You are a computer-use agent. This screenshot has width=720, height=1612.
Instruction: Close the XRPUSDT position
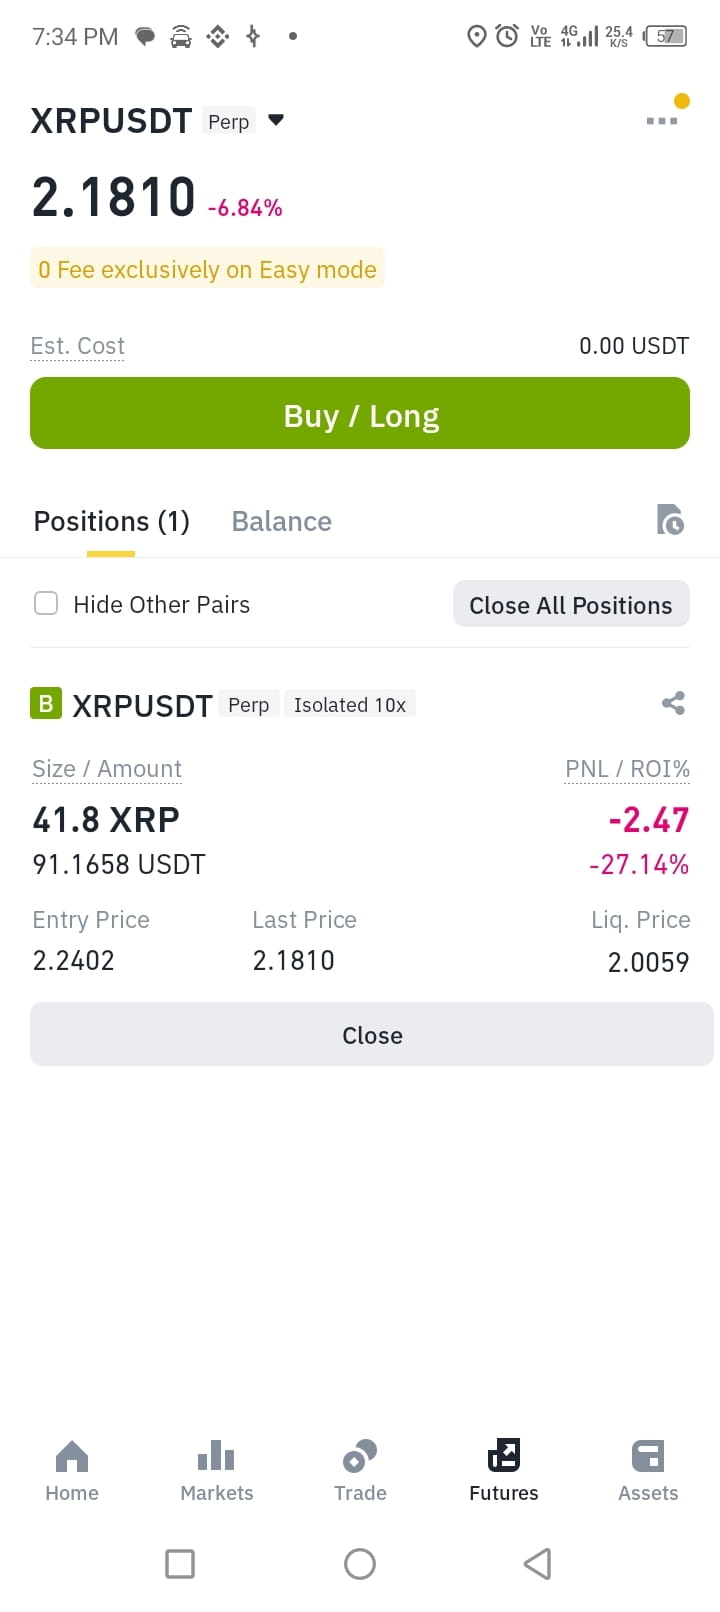(x=372, y=1034)
